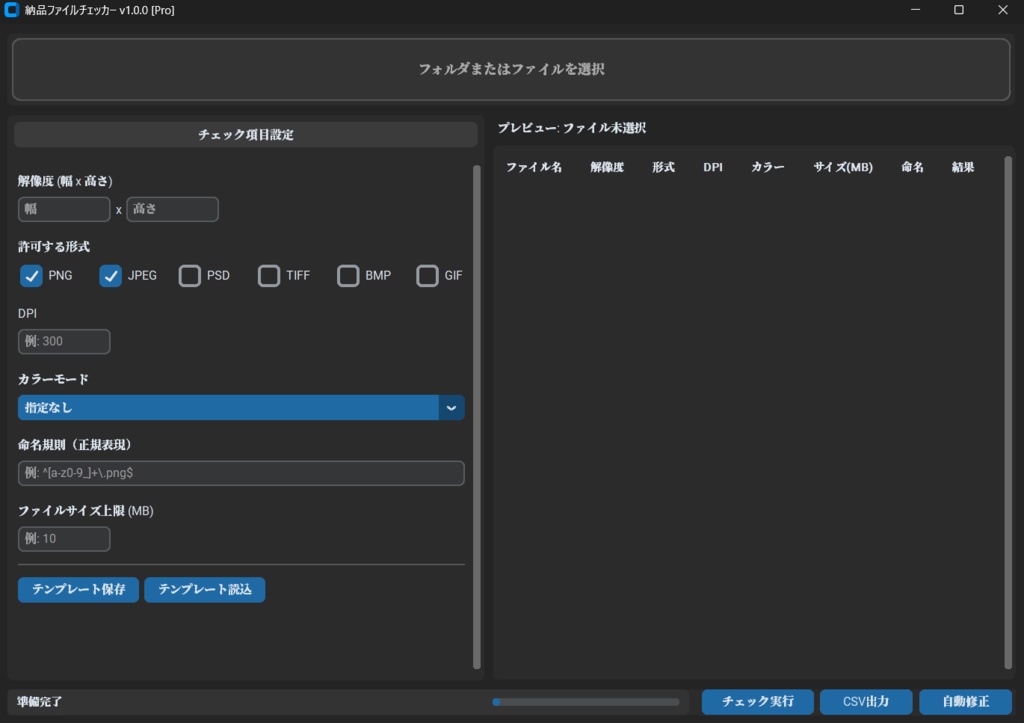The image size is (1024, 723).
Task: Click the 結果 column header
Action: pyautogui.click(x=963, y=167)
